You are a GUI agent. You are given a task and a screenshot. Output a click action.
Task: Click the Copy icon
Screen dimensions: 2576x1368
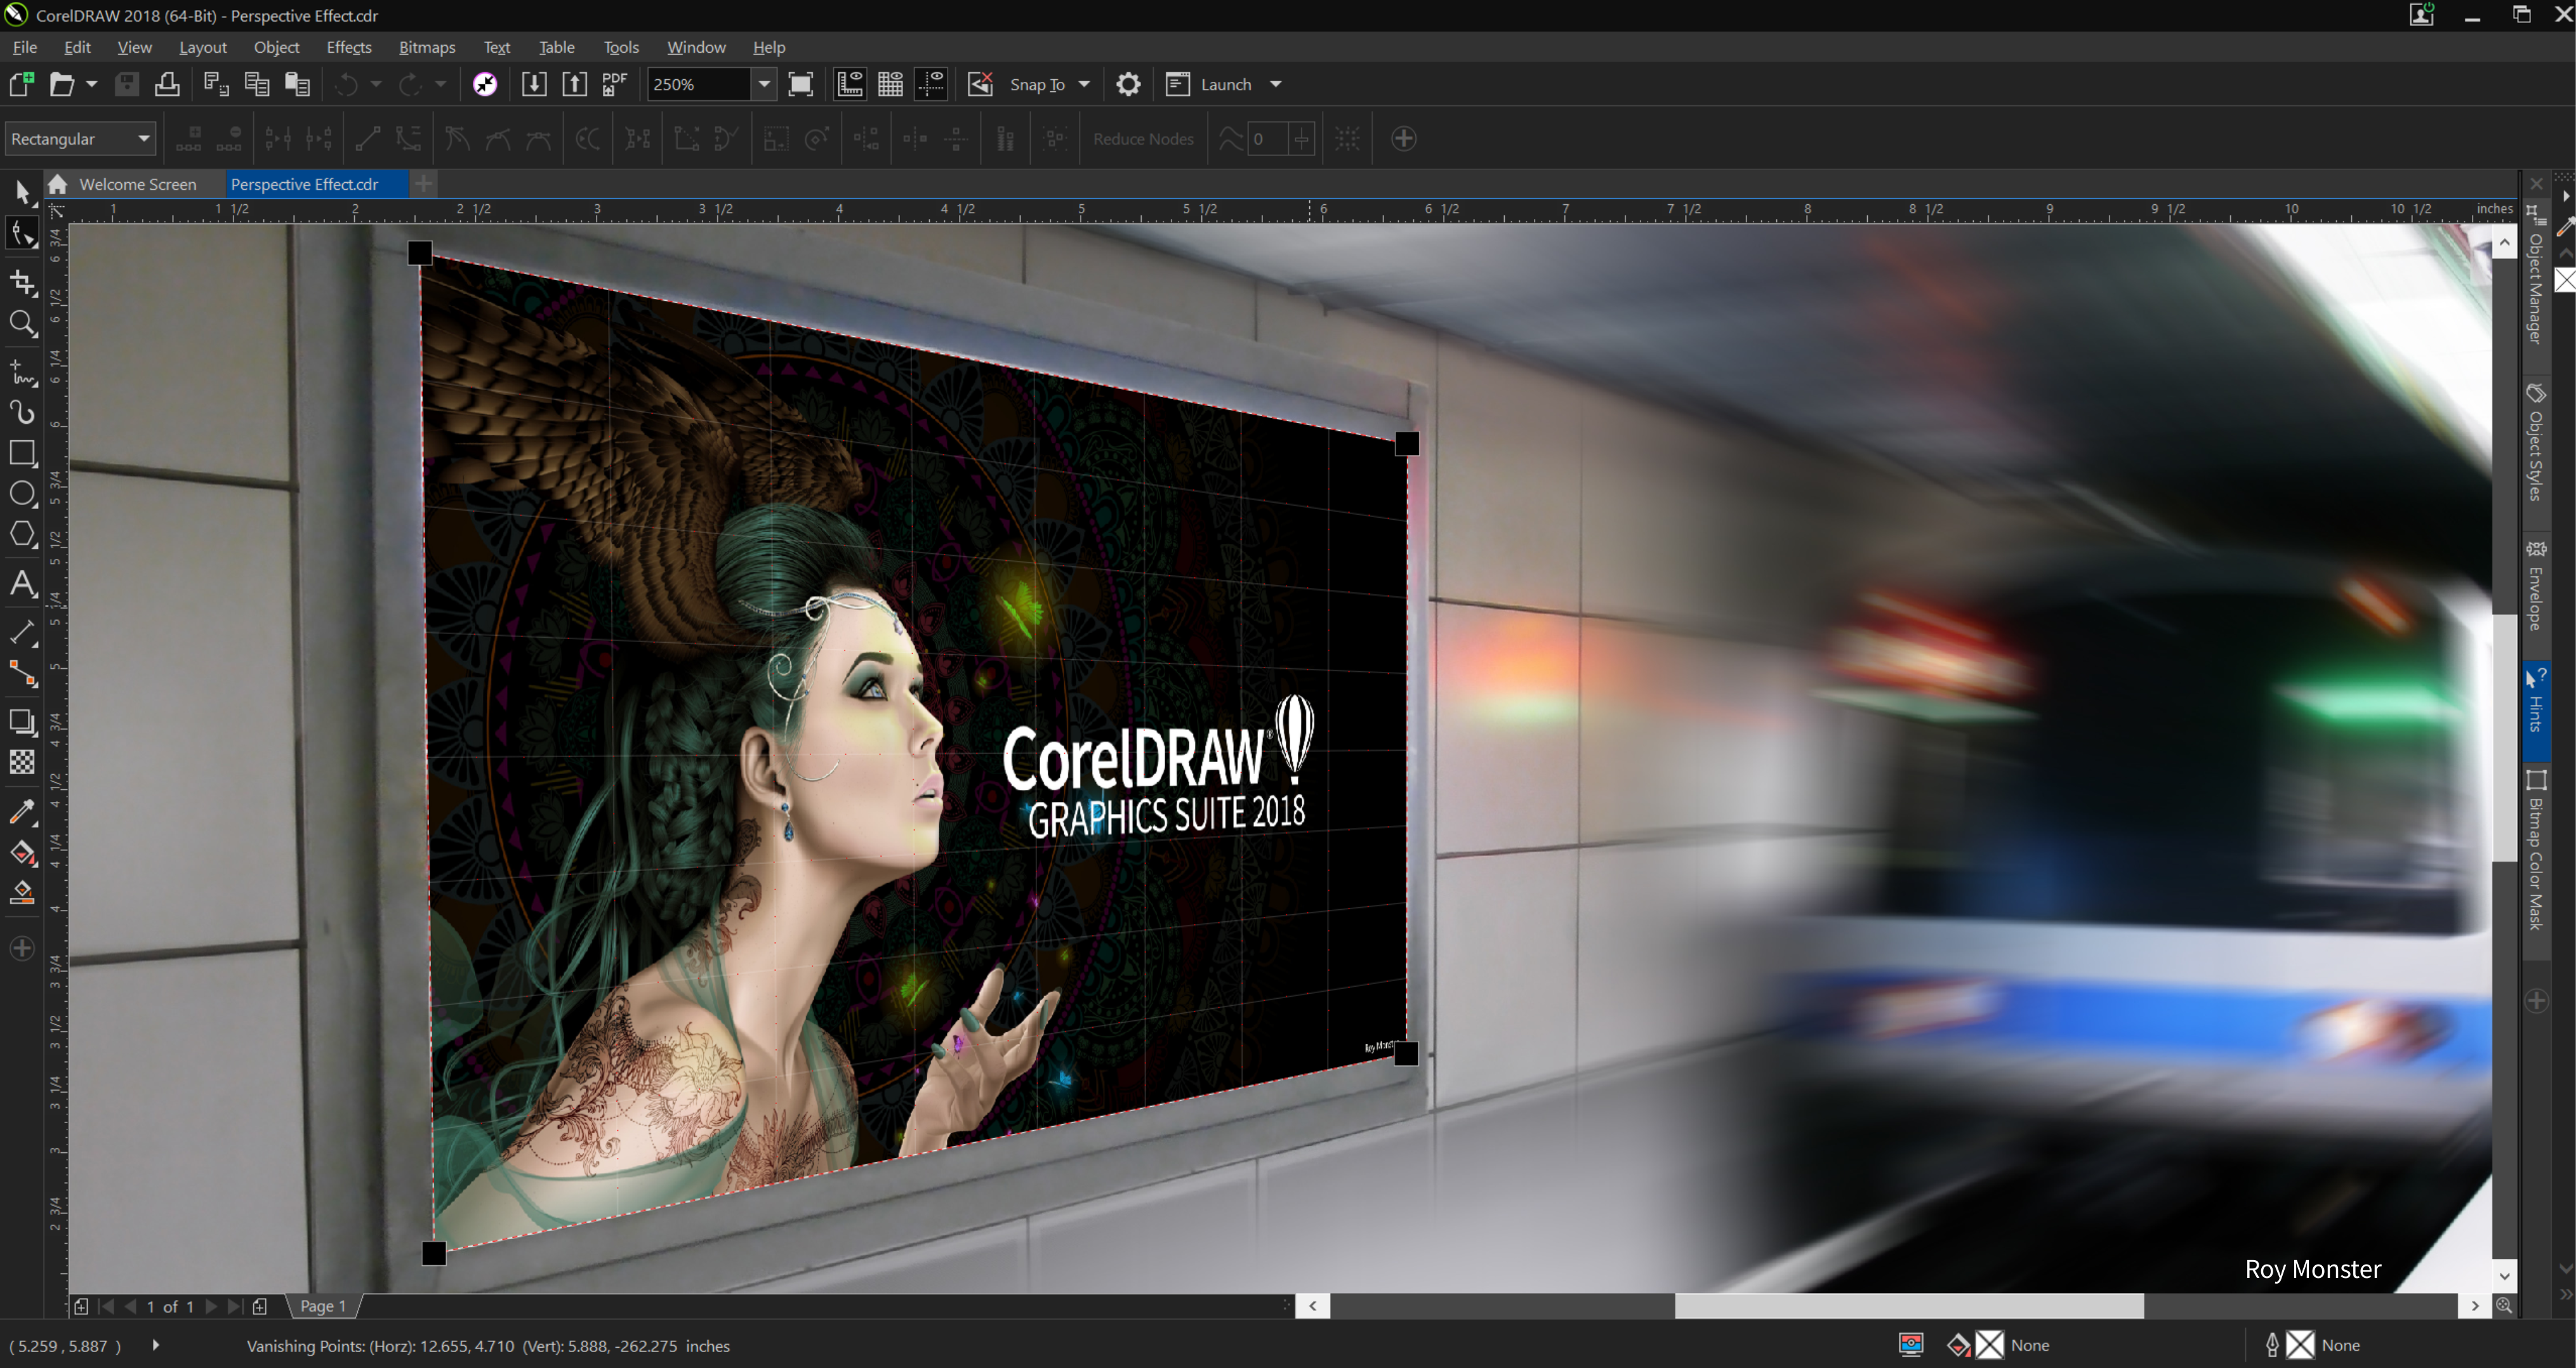(x=257, y=84)
